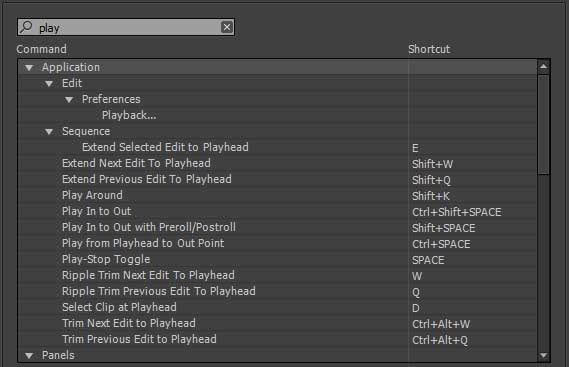The width and height of the screenshot is (569, 367).
Task: Click the vertical scrollbar thumb
Action: click(543, 124)
